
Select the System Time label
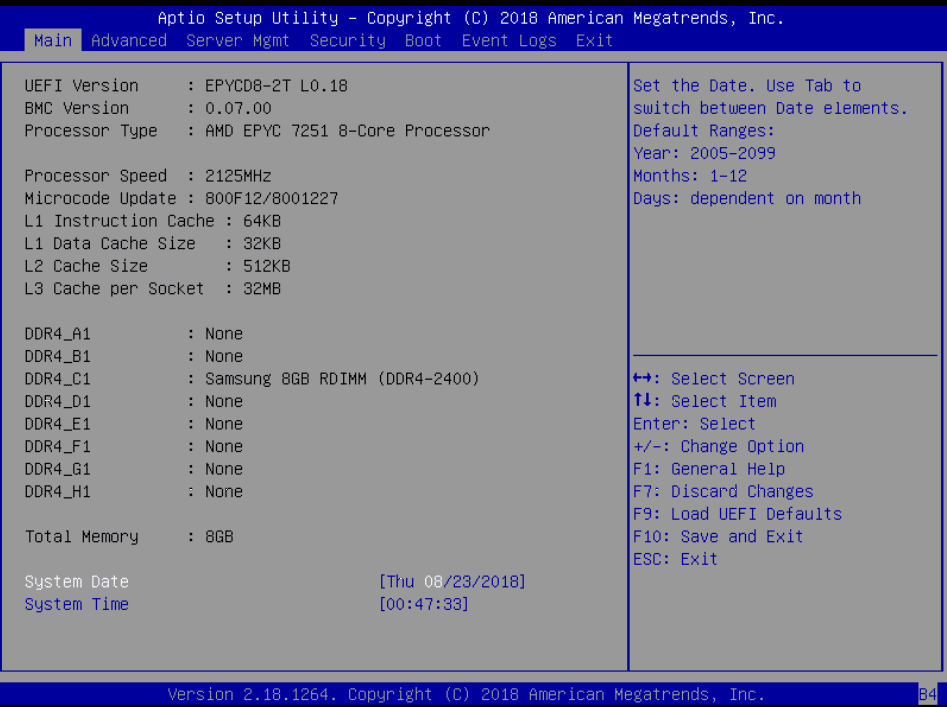tap(77, 604)
